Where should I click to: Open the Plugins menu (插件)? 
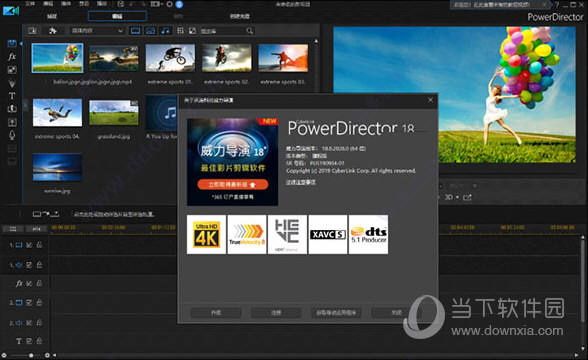click(66, 4)
